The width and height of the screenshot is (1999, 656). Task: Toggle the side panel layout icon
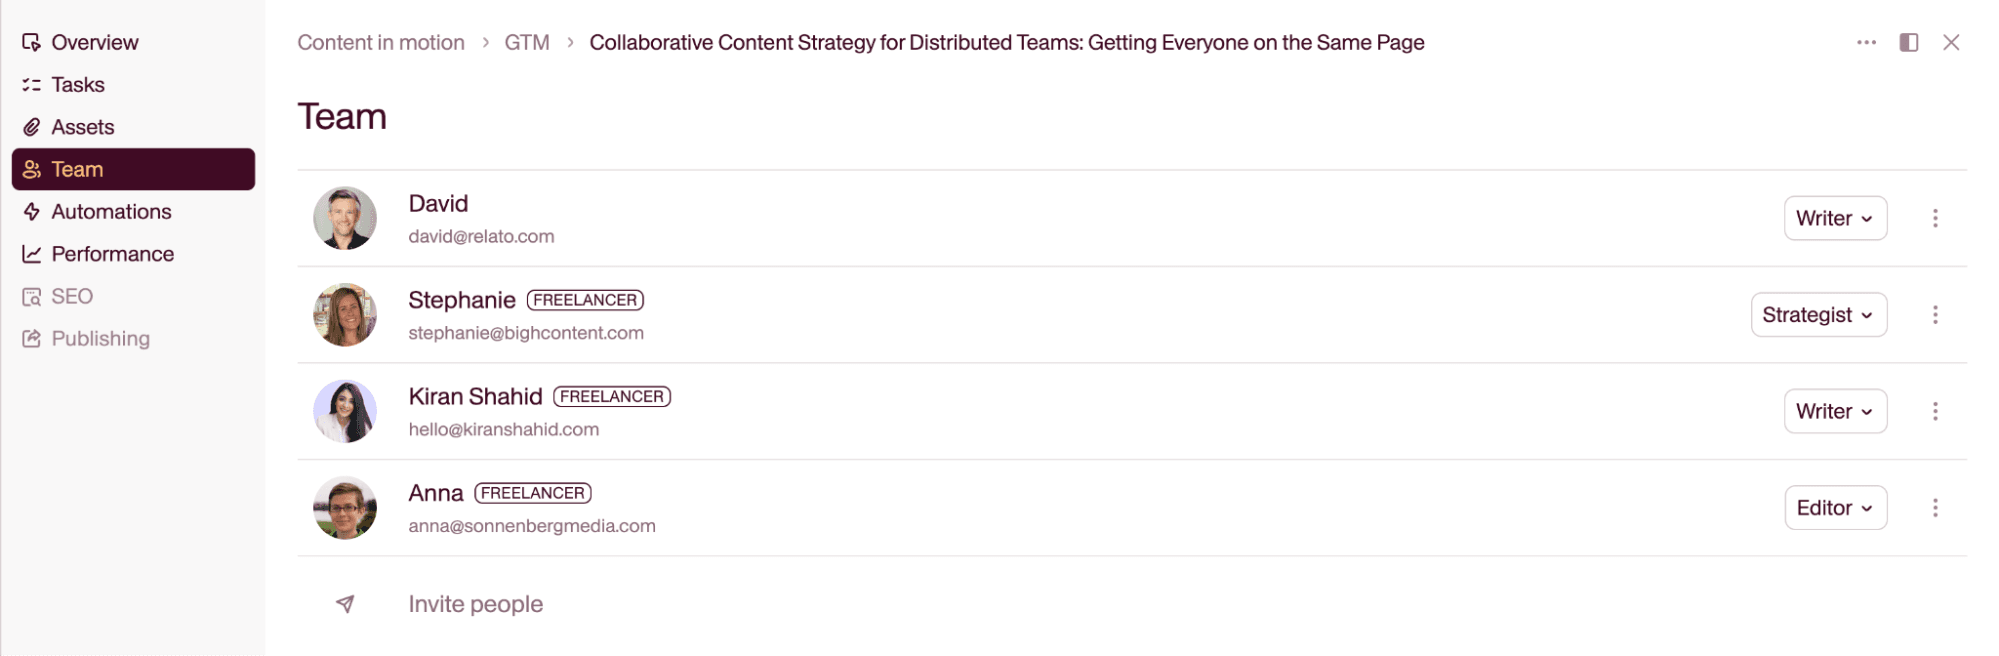pyautogui.click(x=1908, y=42)
